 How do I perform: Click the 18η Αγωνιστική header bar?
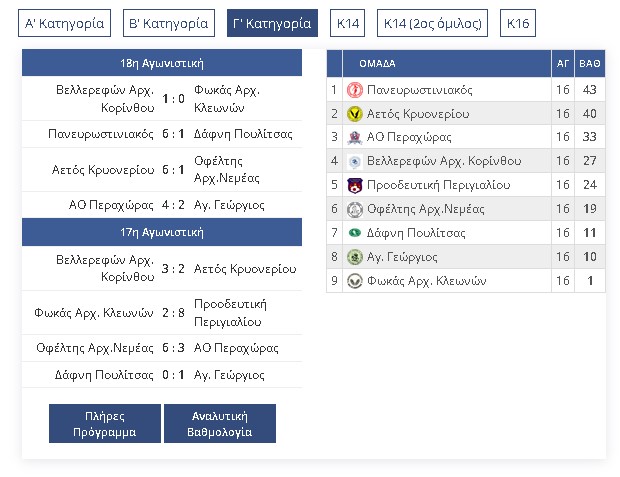pyautogui.click(x=162, y=62)
